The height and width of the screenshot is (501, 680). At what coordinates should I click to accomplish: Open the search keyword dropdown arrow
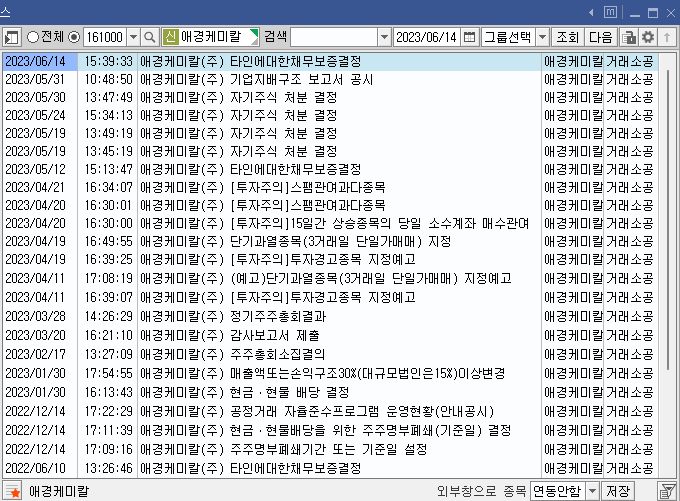[x=384, y=37]
